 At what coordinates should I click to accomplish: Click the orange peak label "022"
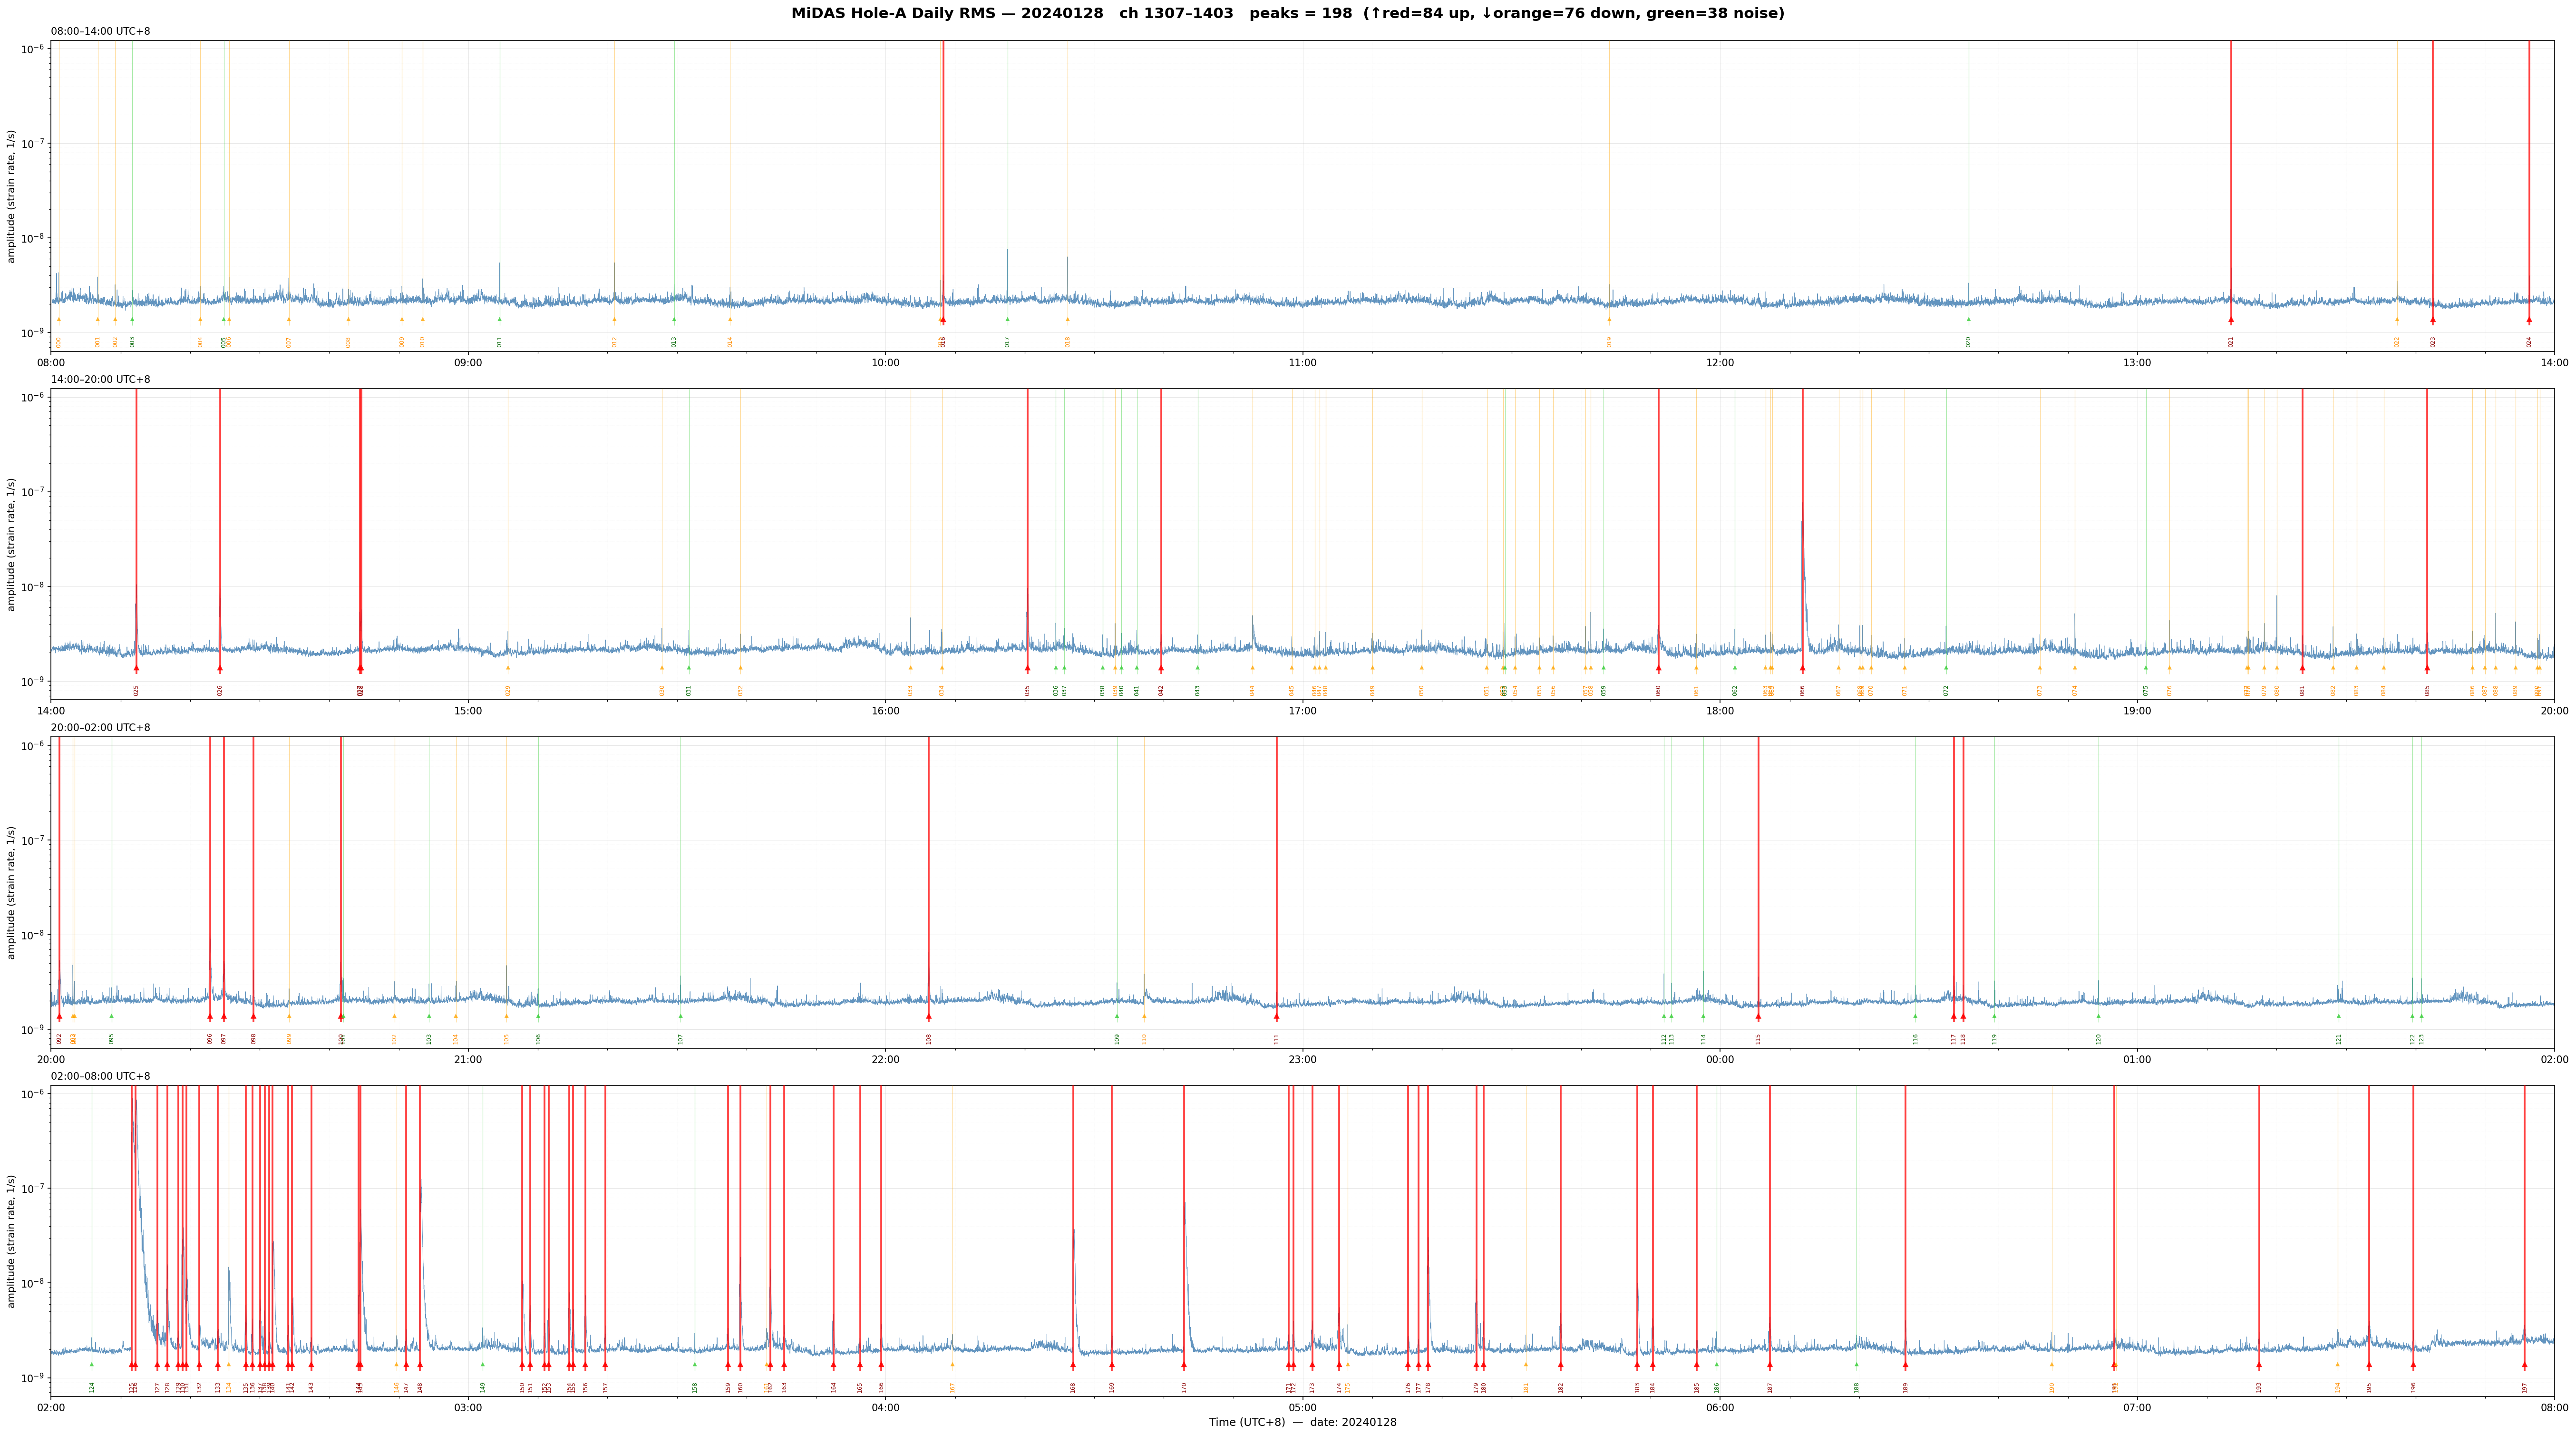click(2397, 342)
